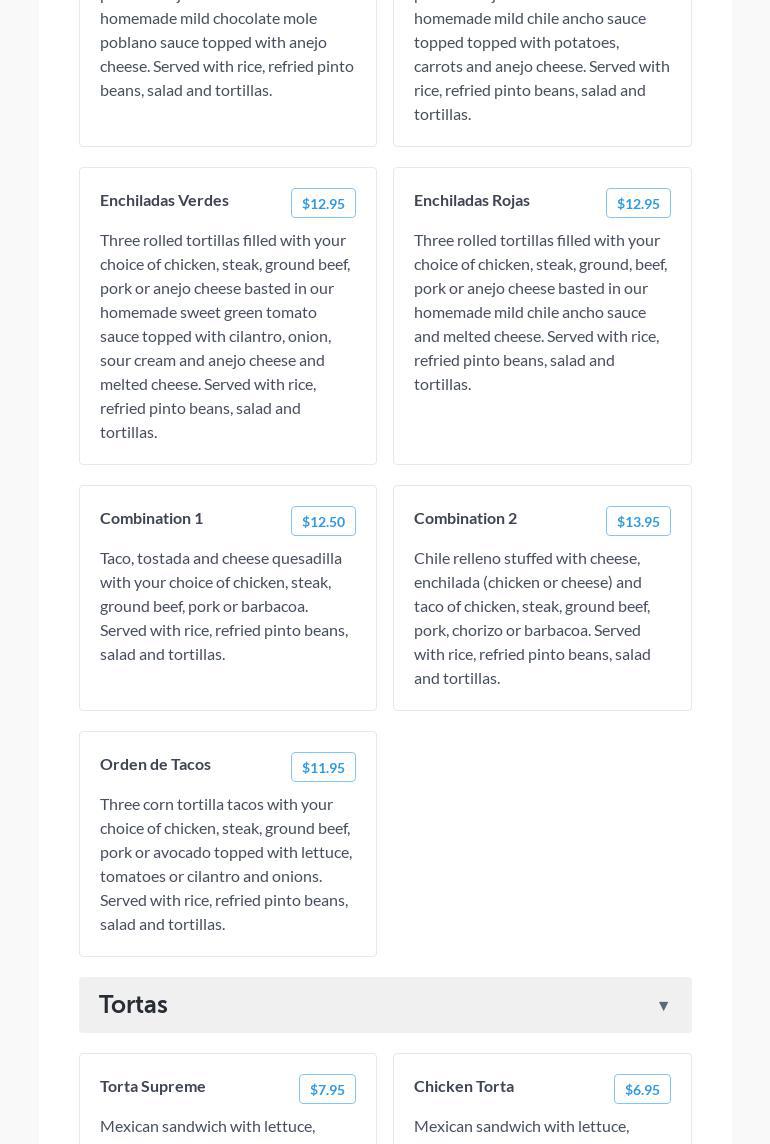The image size is (770, 1144).
Task: Click the Enchiladas Rojas $12.95 price button
Action: 638,204
